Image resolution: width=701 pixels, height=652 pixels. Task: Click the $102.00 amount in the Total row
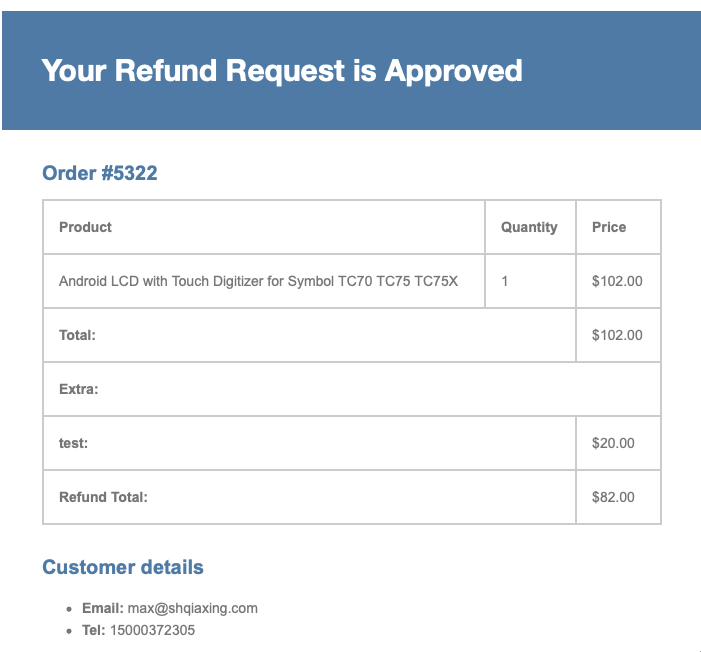617,335
